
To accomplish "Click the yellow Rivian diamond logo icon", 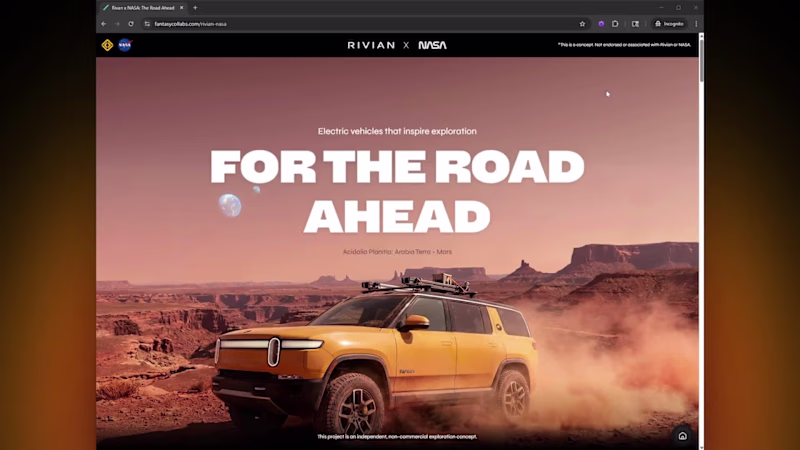I will point(107,45).
